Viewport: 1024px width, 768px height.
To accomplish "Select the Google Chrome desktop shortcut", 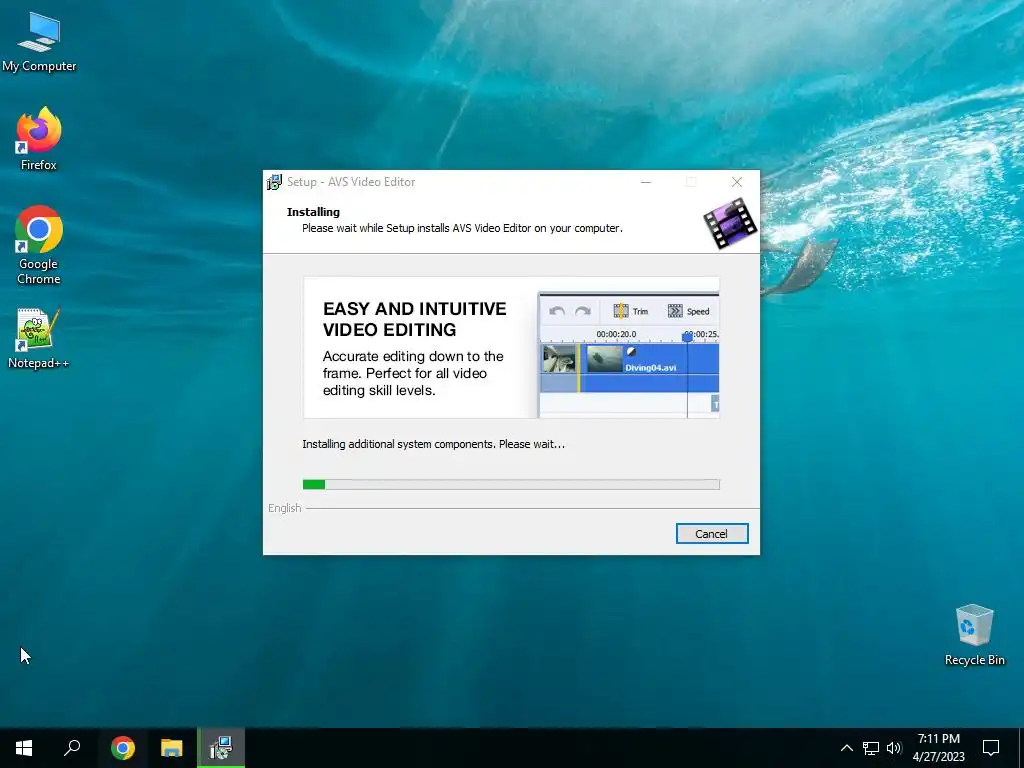I will tap(39, 245).
